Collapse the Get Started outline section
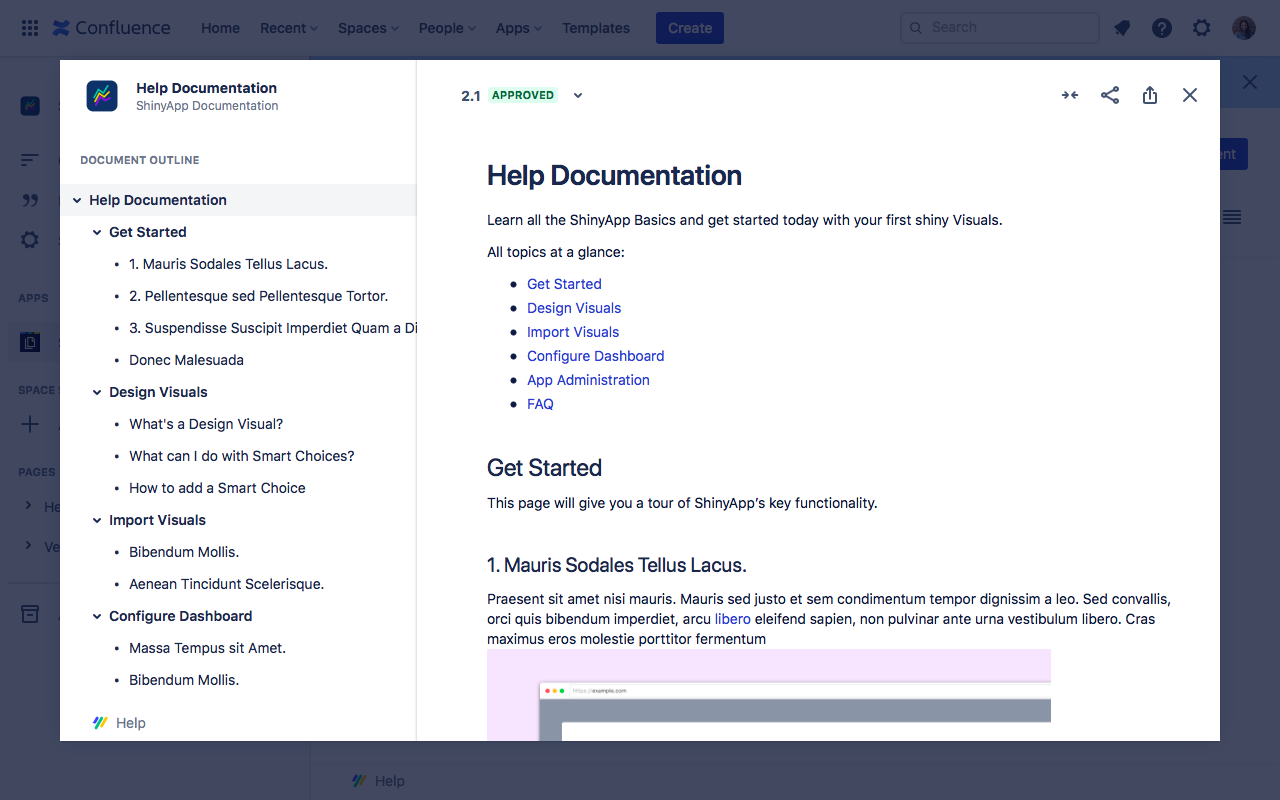Image resolution: width=1280 pixels, height=800 pixels. coord(97,232)
